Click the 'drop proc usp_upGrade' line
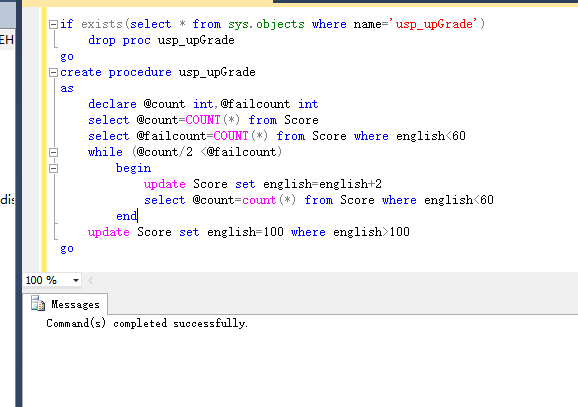578x407 pixels. (x=161, y=40)
